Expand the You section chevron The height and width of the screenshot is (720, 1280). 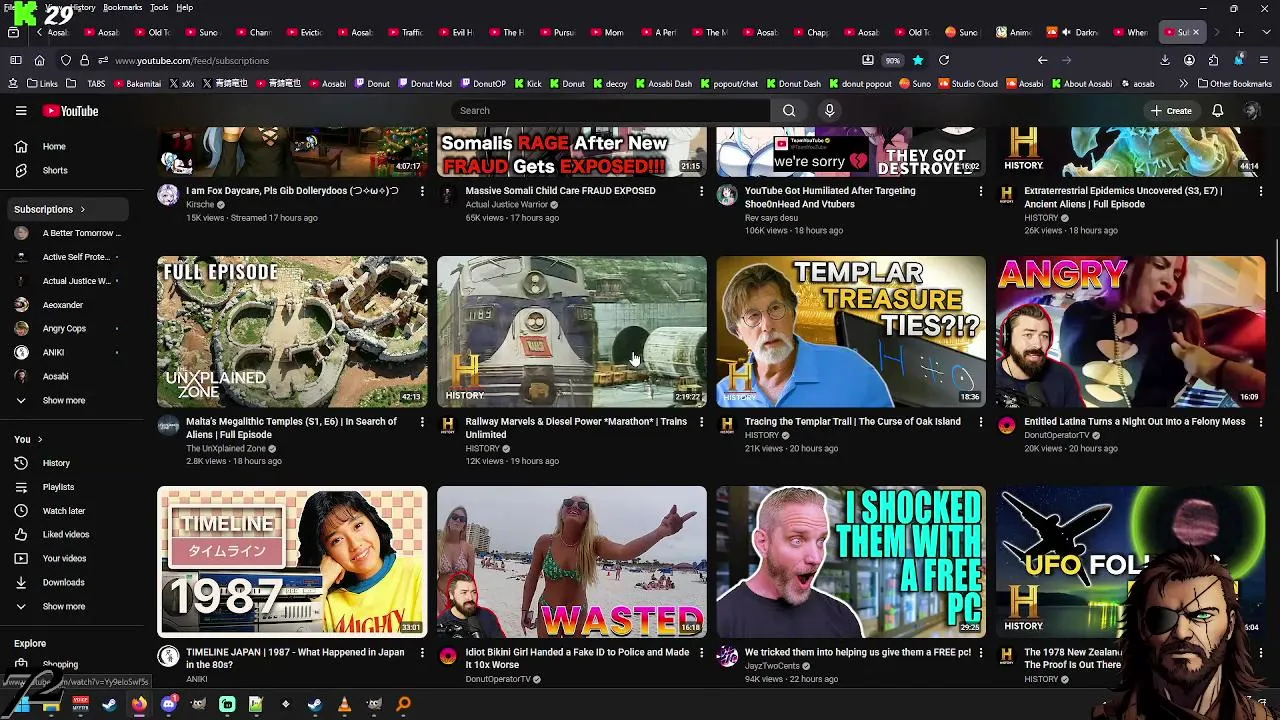39,440
